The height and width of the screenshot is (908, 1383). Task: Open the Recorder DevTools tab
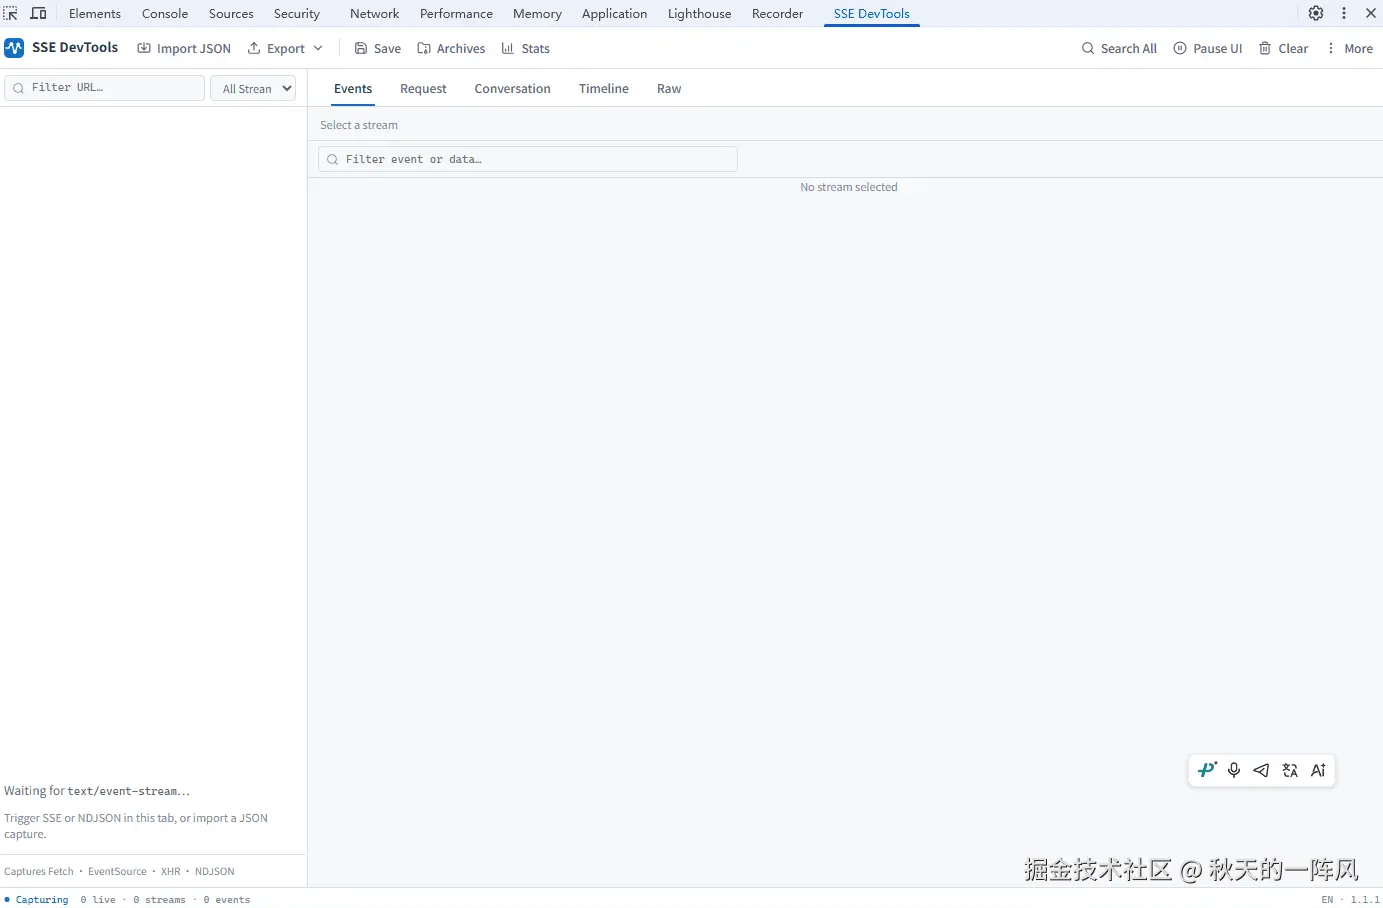click(x=777, y=13)
